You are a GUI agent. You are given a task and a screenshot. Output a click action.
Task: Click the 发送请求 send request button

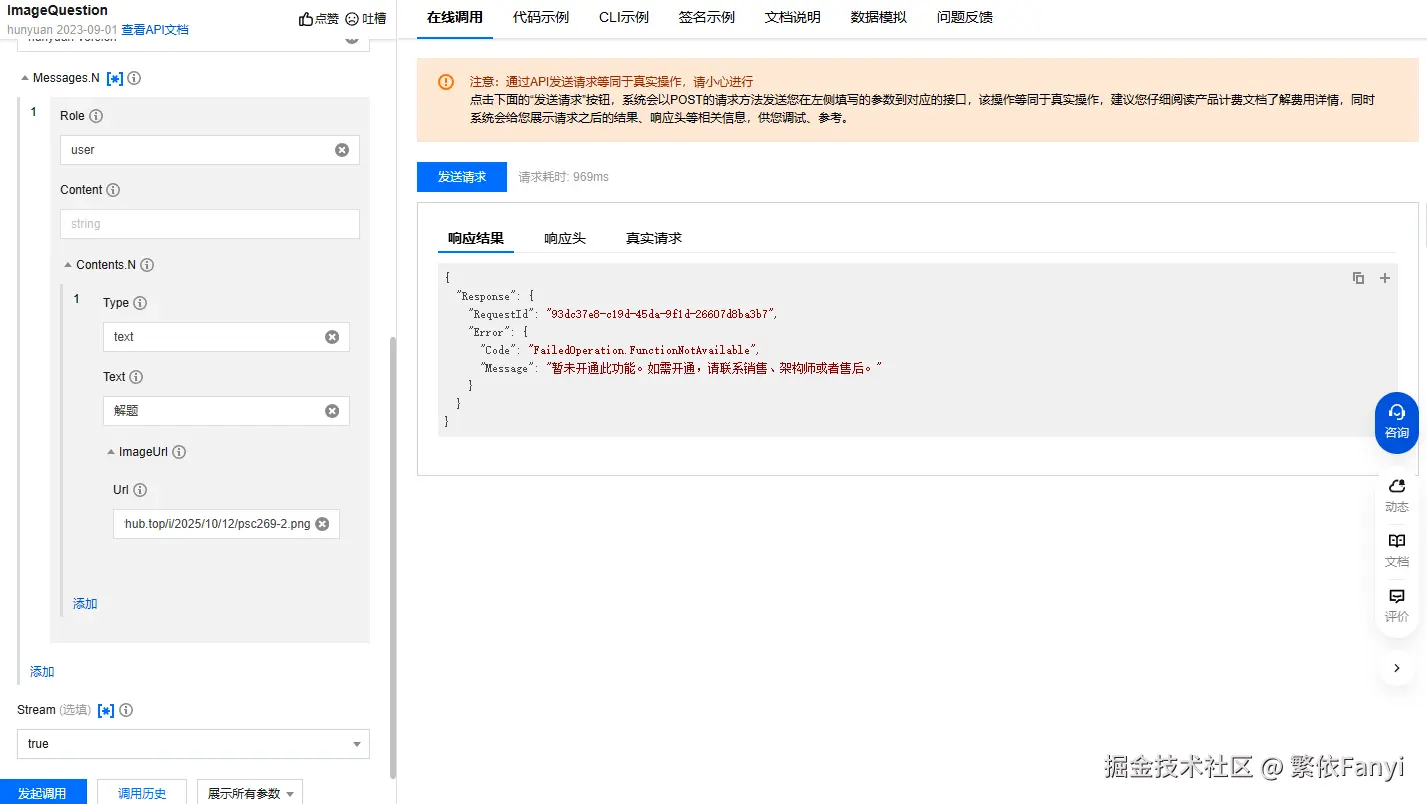coord(461,176)
